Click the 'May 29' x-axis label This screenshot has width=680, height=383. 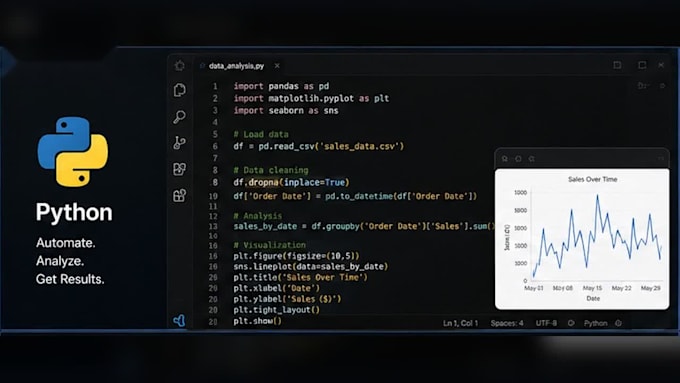[651, 288]
